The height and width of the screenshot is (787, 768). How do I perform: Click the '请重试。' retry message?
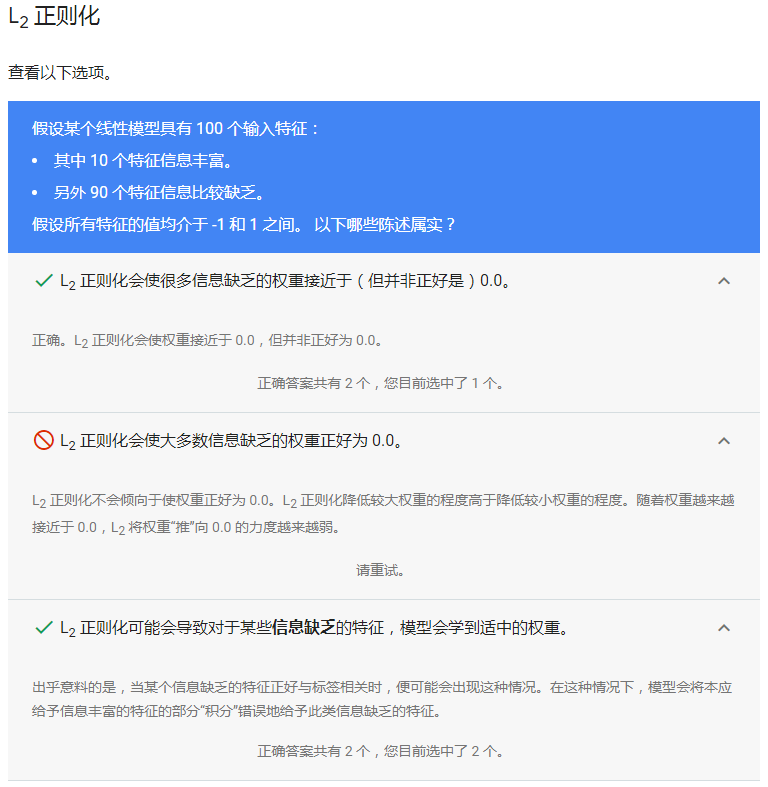380,570
